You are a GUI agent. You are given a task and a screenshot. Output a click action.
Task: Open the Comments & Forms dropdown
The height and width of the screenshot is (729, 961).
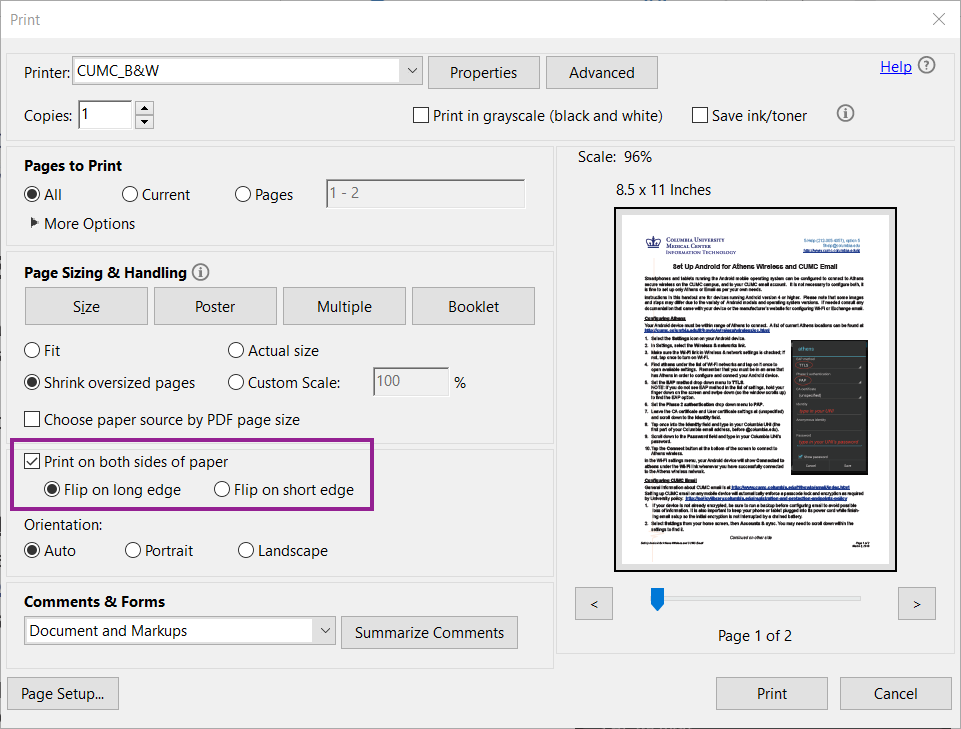point(324,632)
